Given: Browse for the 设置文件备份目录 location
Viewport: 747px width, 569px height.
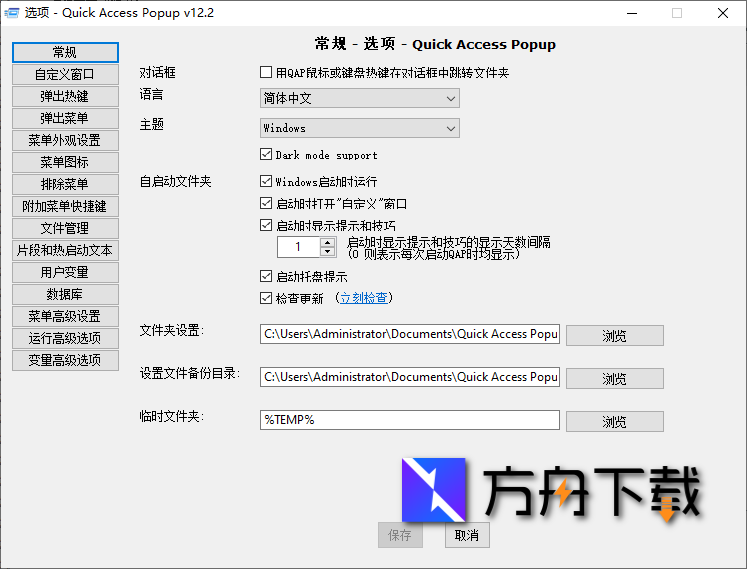Looking at the screenshot, I should pos(615,378).
